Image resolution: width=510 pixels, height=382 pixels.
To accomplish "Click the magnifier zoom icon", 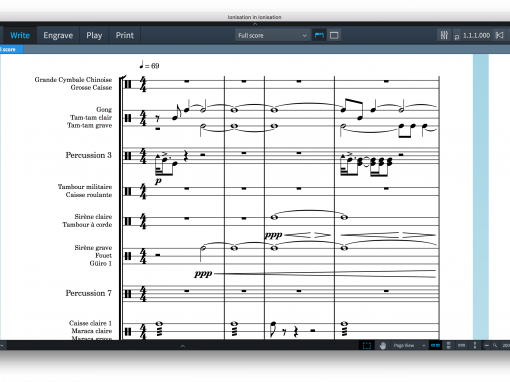I will pyautogui.click(x=495, y=345).
